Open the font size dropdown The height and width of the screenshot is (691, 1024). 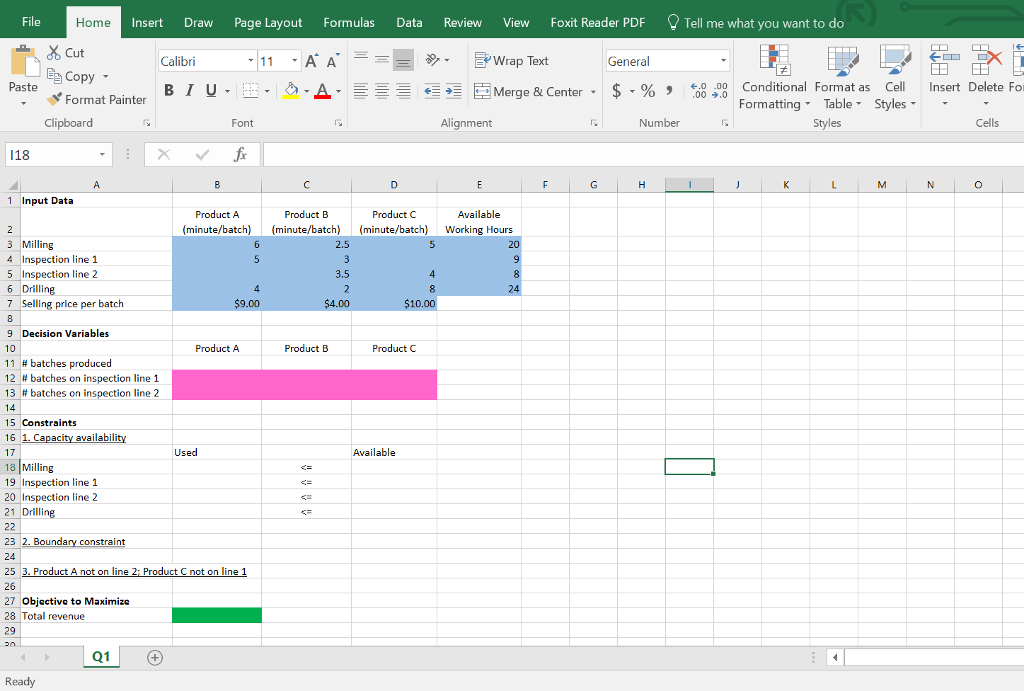click(295, 61)
